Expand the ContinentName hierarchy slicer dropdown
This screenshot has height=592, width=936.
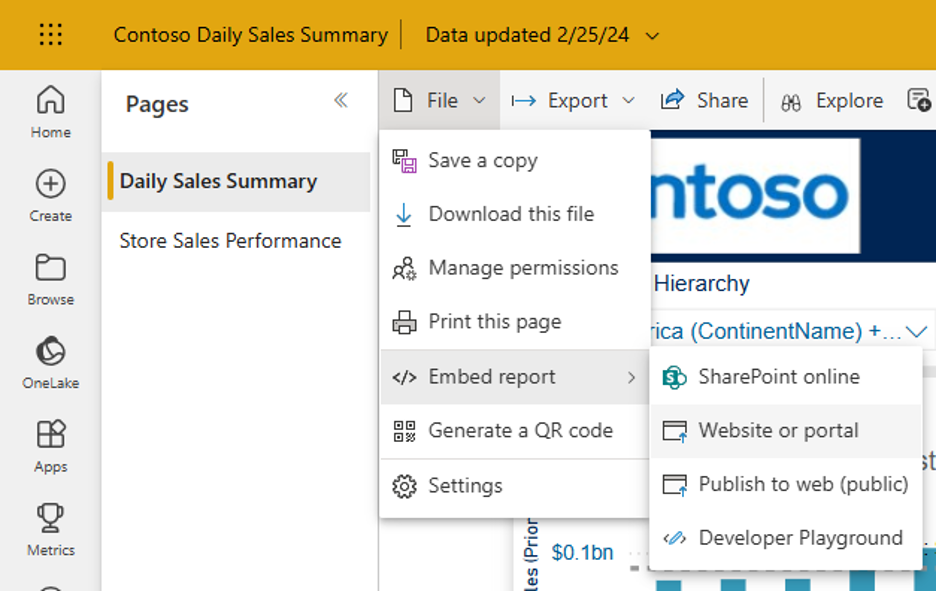click(x=916, y=331)
